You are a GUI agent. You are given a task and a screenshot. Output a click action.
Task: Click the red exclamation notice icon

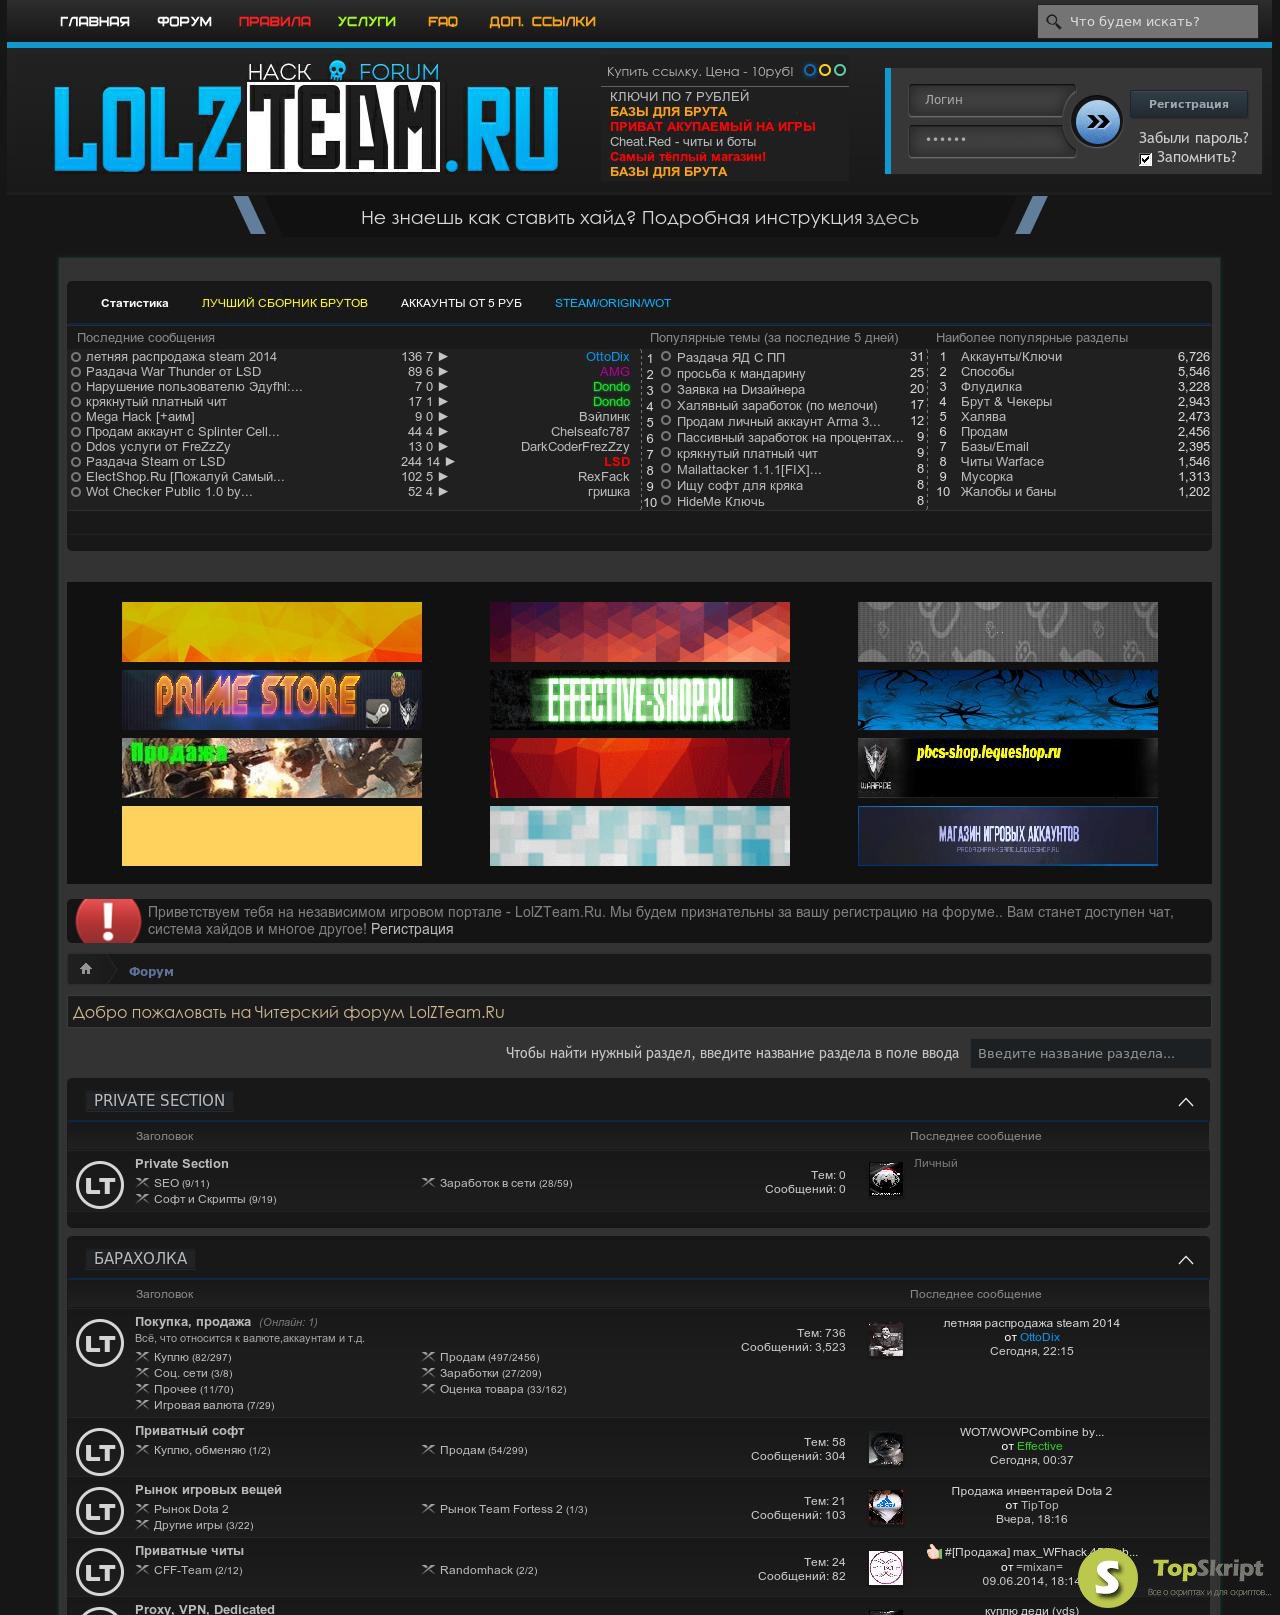108,920
